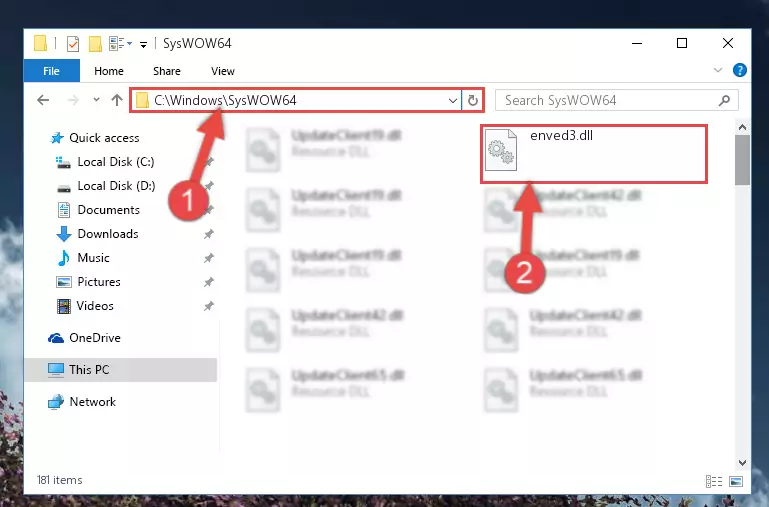Expand the address bar history dropdown
The width and height of the screenshot is (769, 507).
pos(453,101)
